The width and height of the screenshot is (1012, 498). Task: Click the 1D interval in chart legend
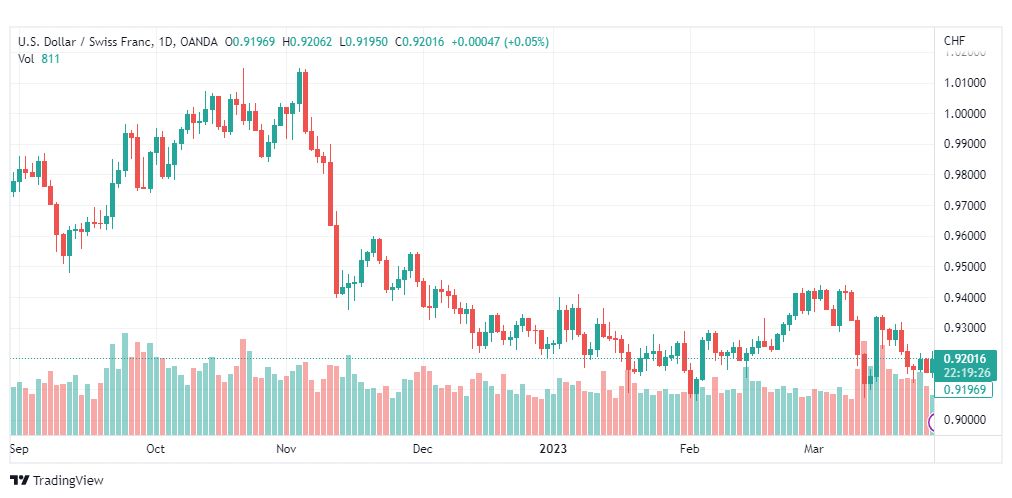point(167,42)
